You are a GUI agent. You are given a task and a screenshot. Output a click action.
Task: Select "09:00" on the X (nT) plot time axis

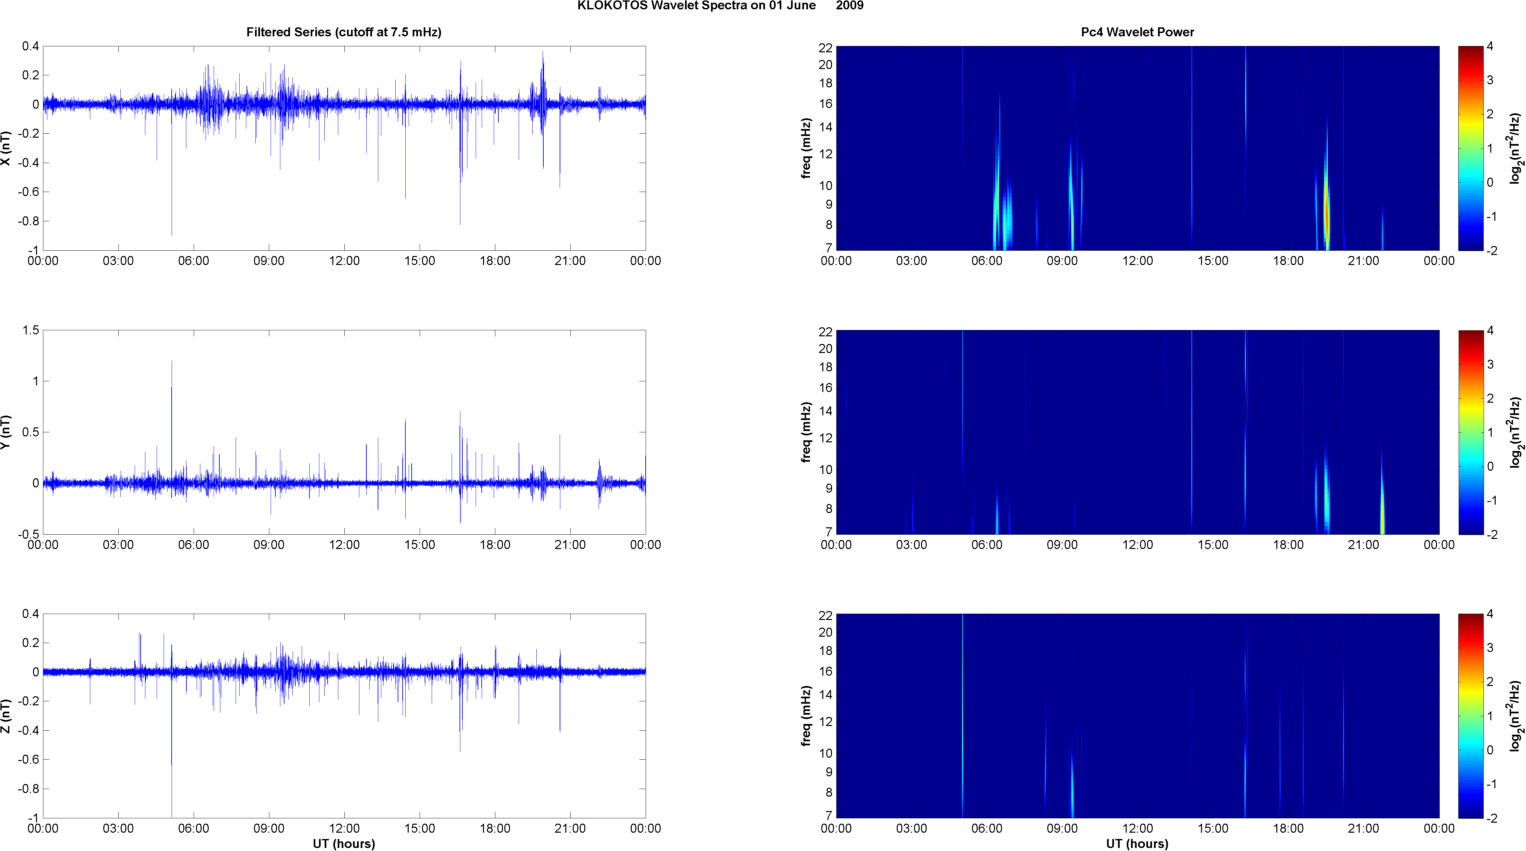click(269, 261)
